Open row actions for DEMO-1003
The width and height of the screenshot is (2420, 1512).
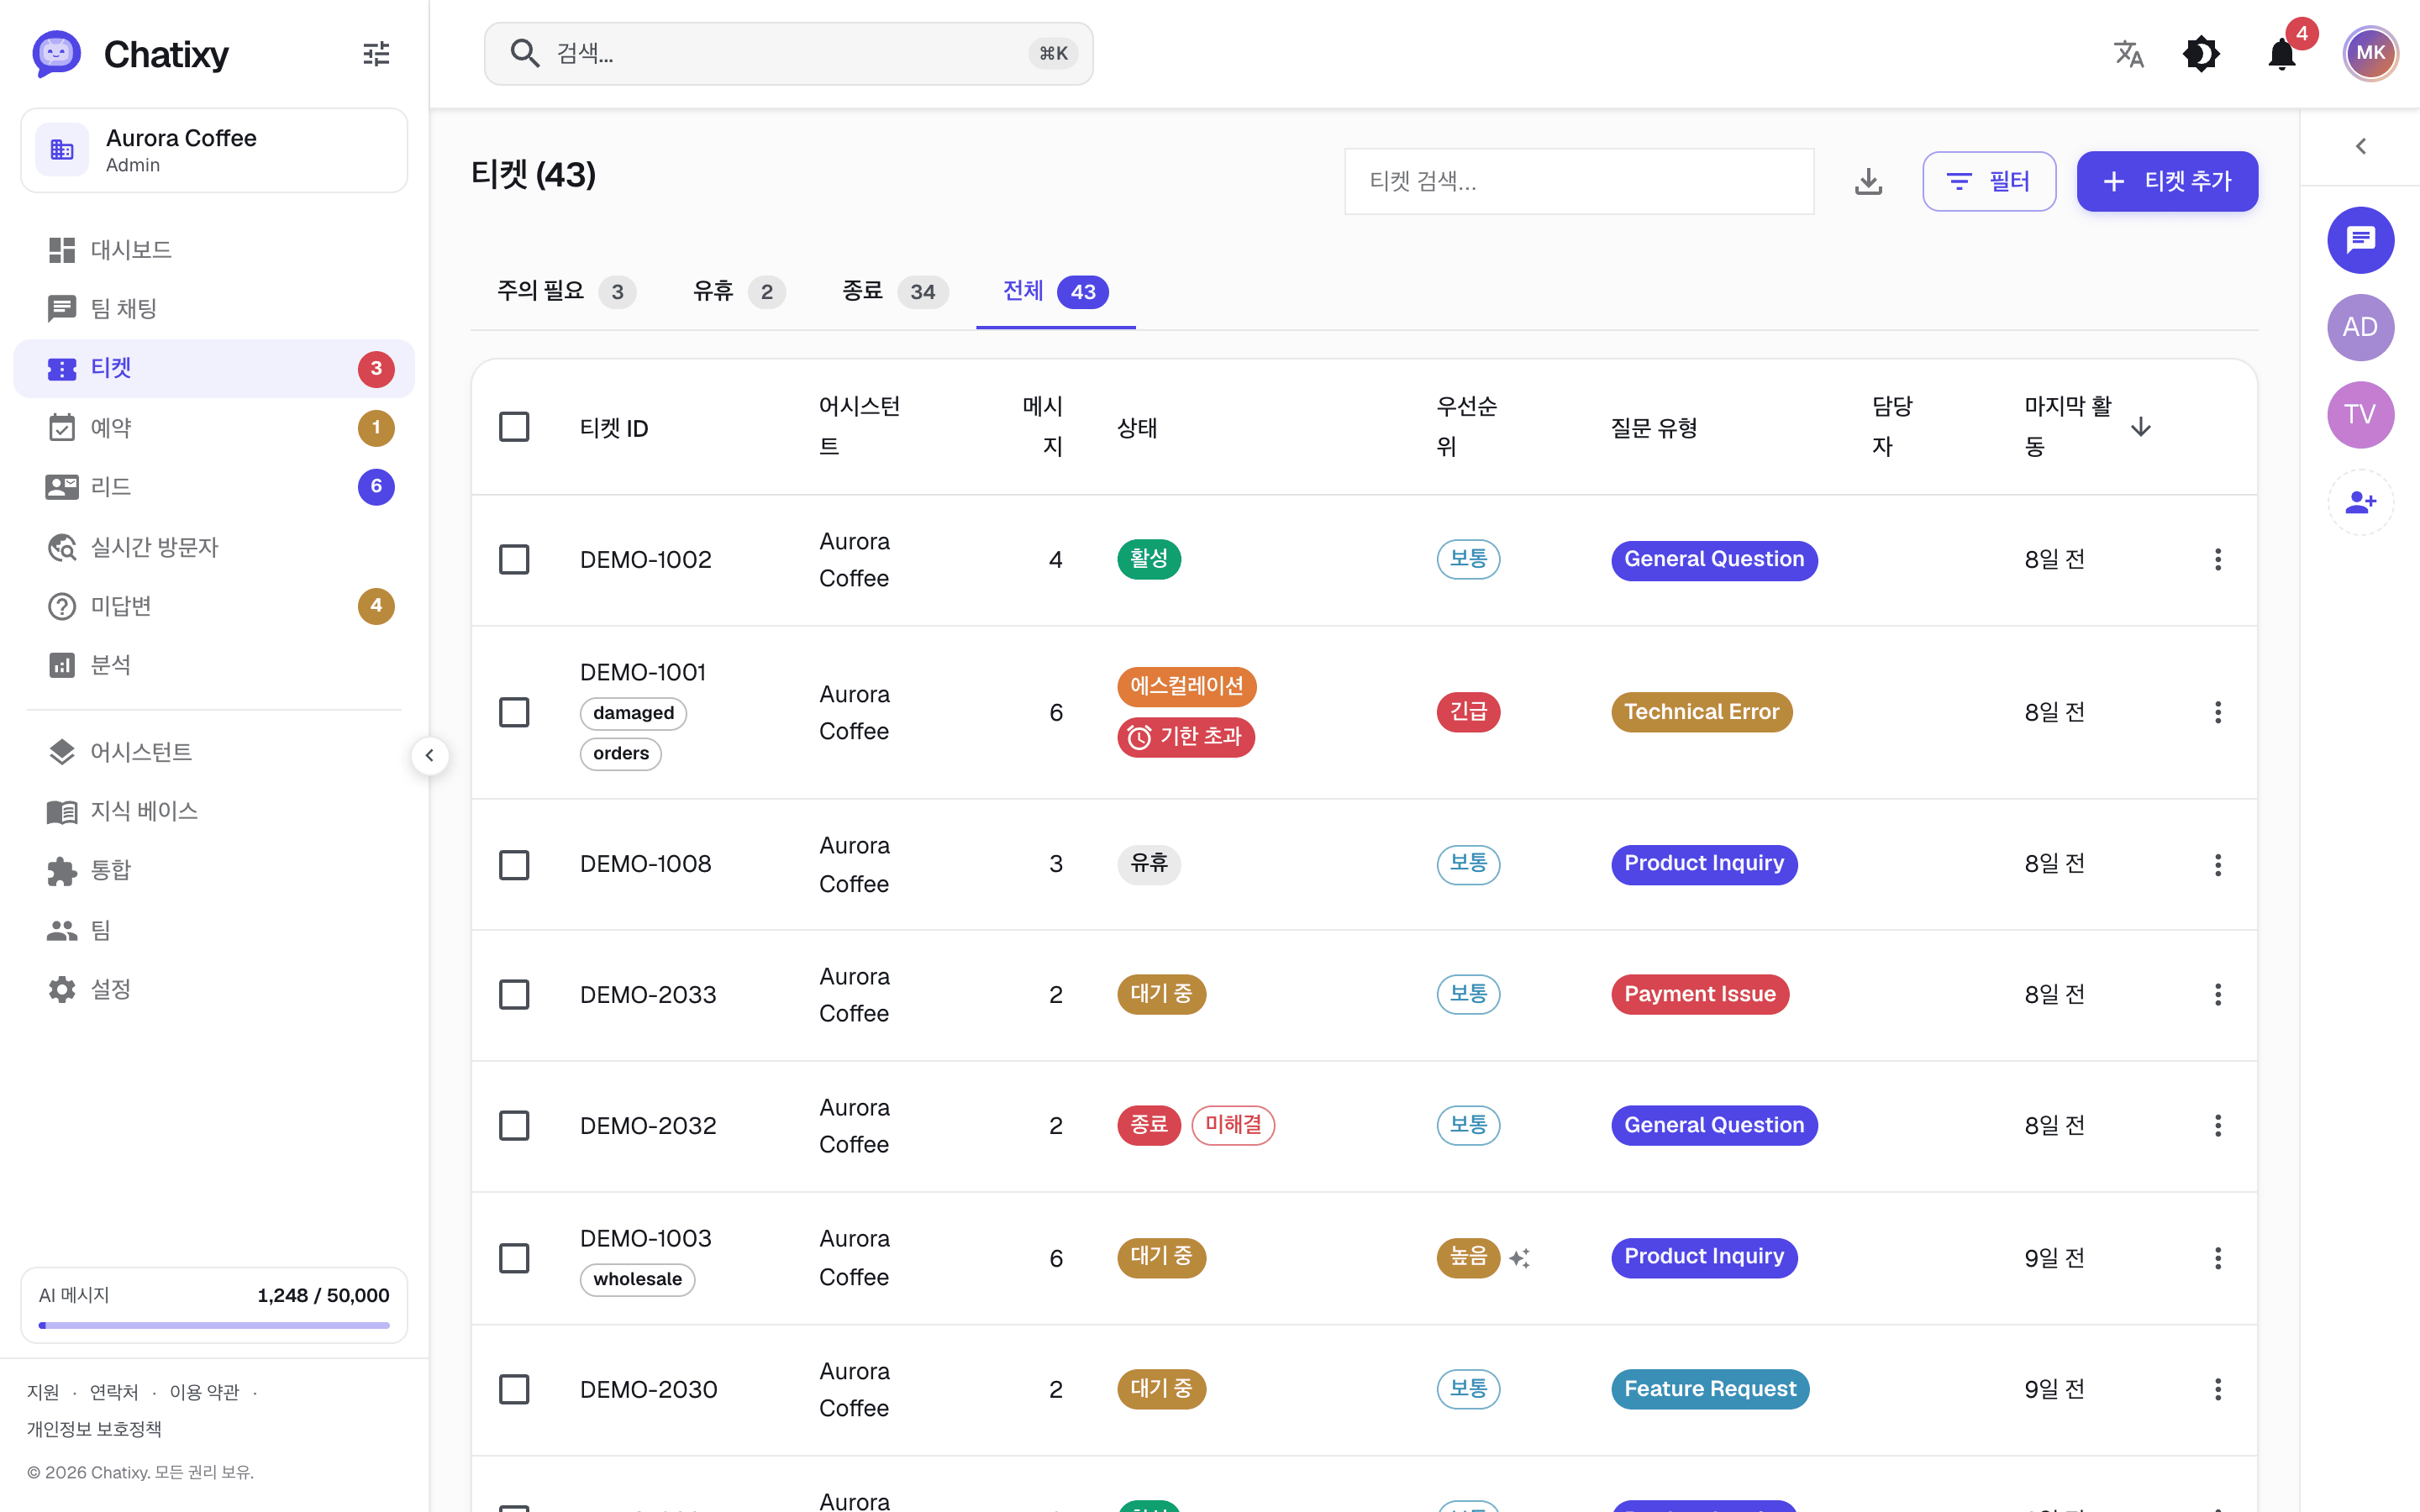point(2217,1258)
